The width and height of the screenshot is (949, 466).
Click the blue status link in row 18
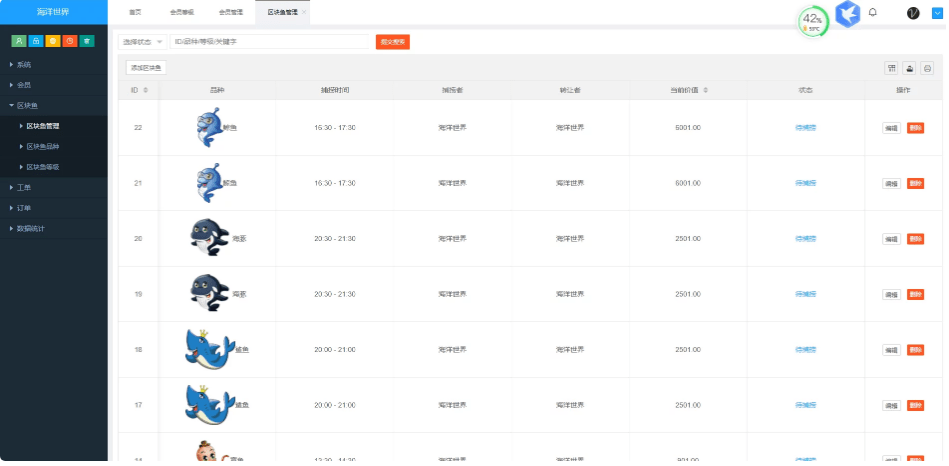(x=806, y=350)
